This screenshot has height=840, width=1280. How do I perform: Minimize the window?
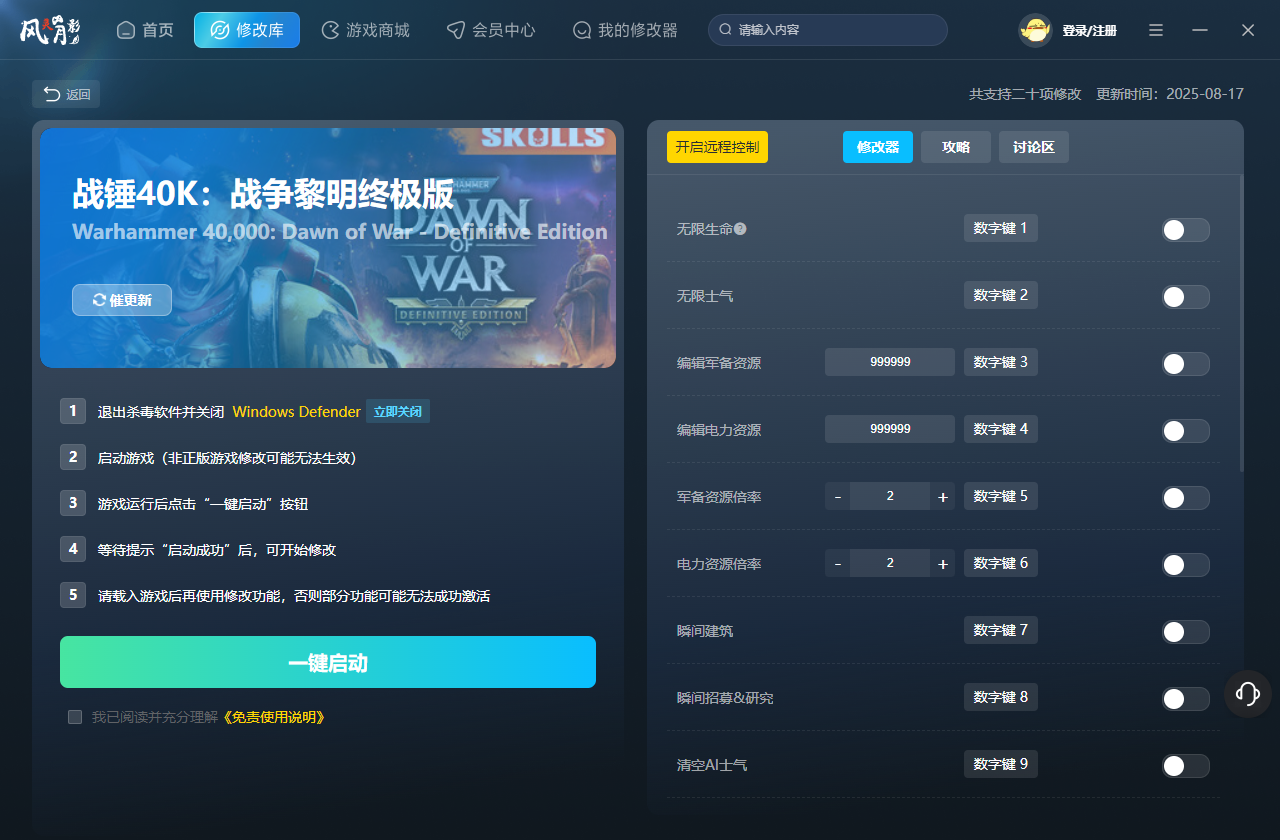pyautogui.click(x=1200, y=30)
